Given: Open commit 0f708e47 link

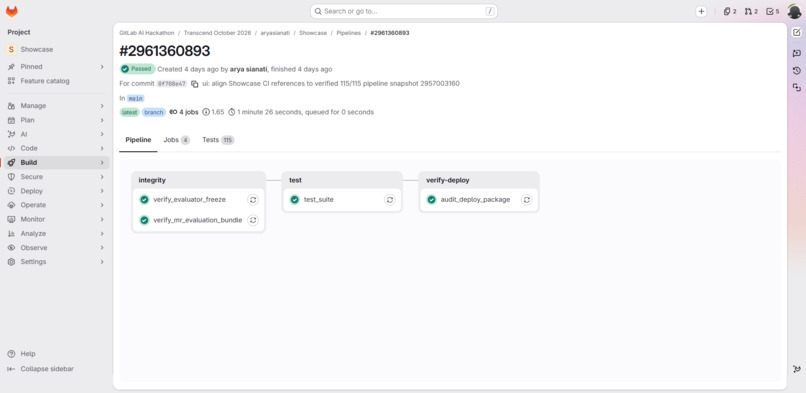Looking at the screenshot, I should pyautogui.click(x=172, y=84).
